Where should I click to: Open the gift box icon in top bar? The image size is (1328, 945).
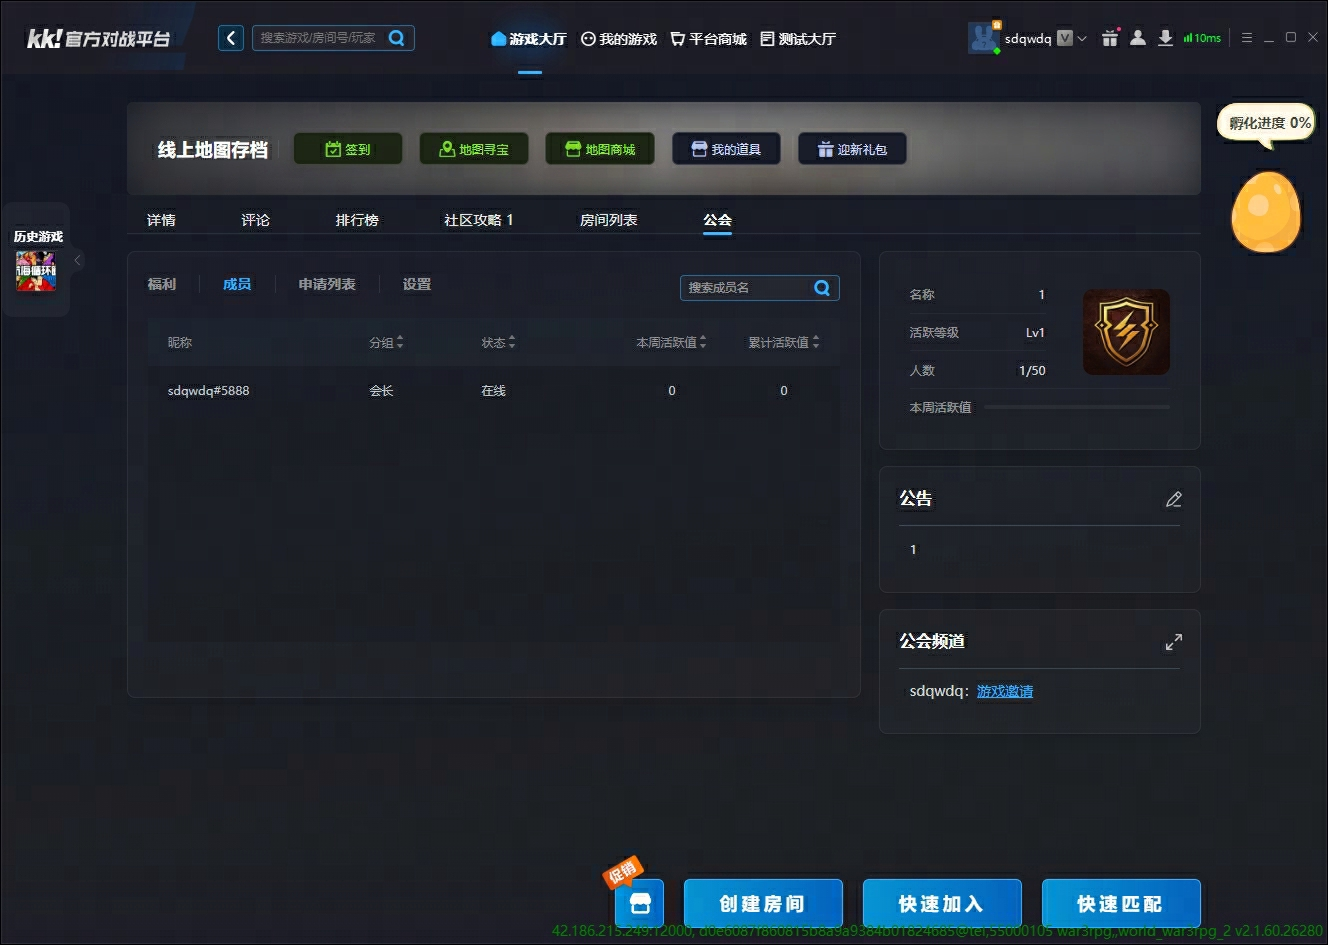tap(1110, 38)
